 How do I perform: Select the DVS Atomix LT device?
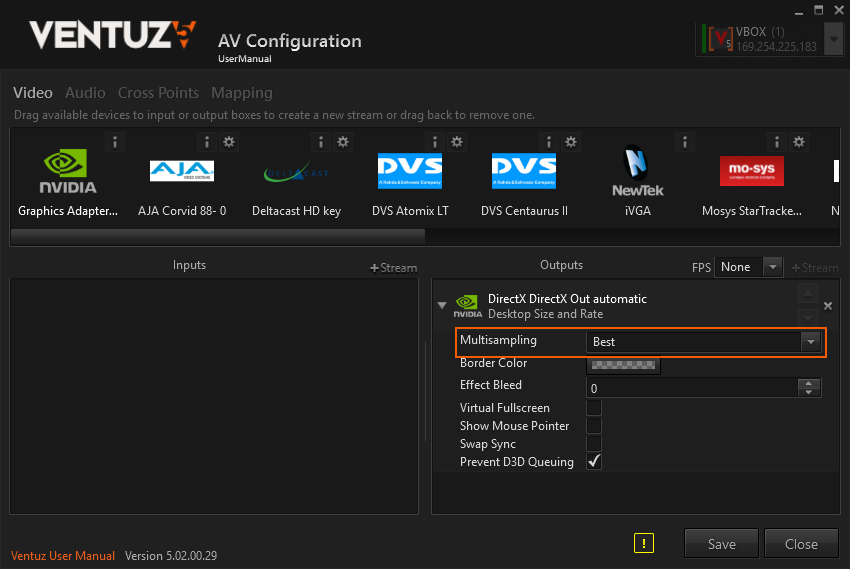(x=410, y=171)
